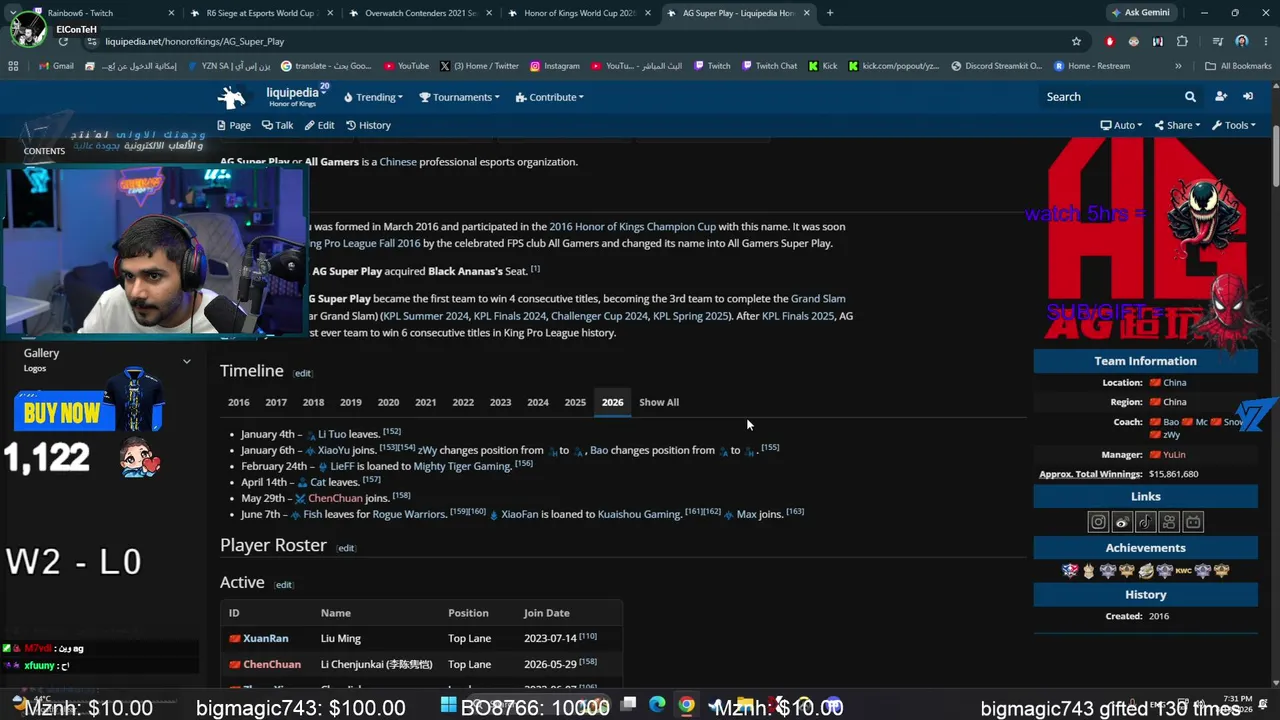Switch to the Honor of Kings World Cup tab
Image resolution: width=1280 pixels, height=720 pixels.
[578, 13]
